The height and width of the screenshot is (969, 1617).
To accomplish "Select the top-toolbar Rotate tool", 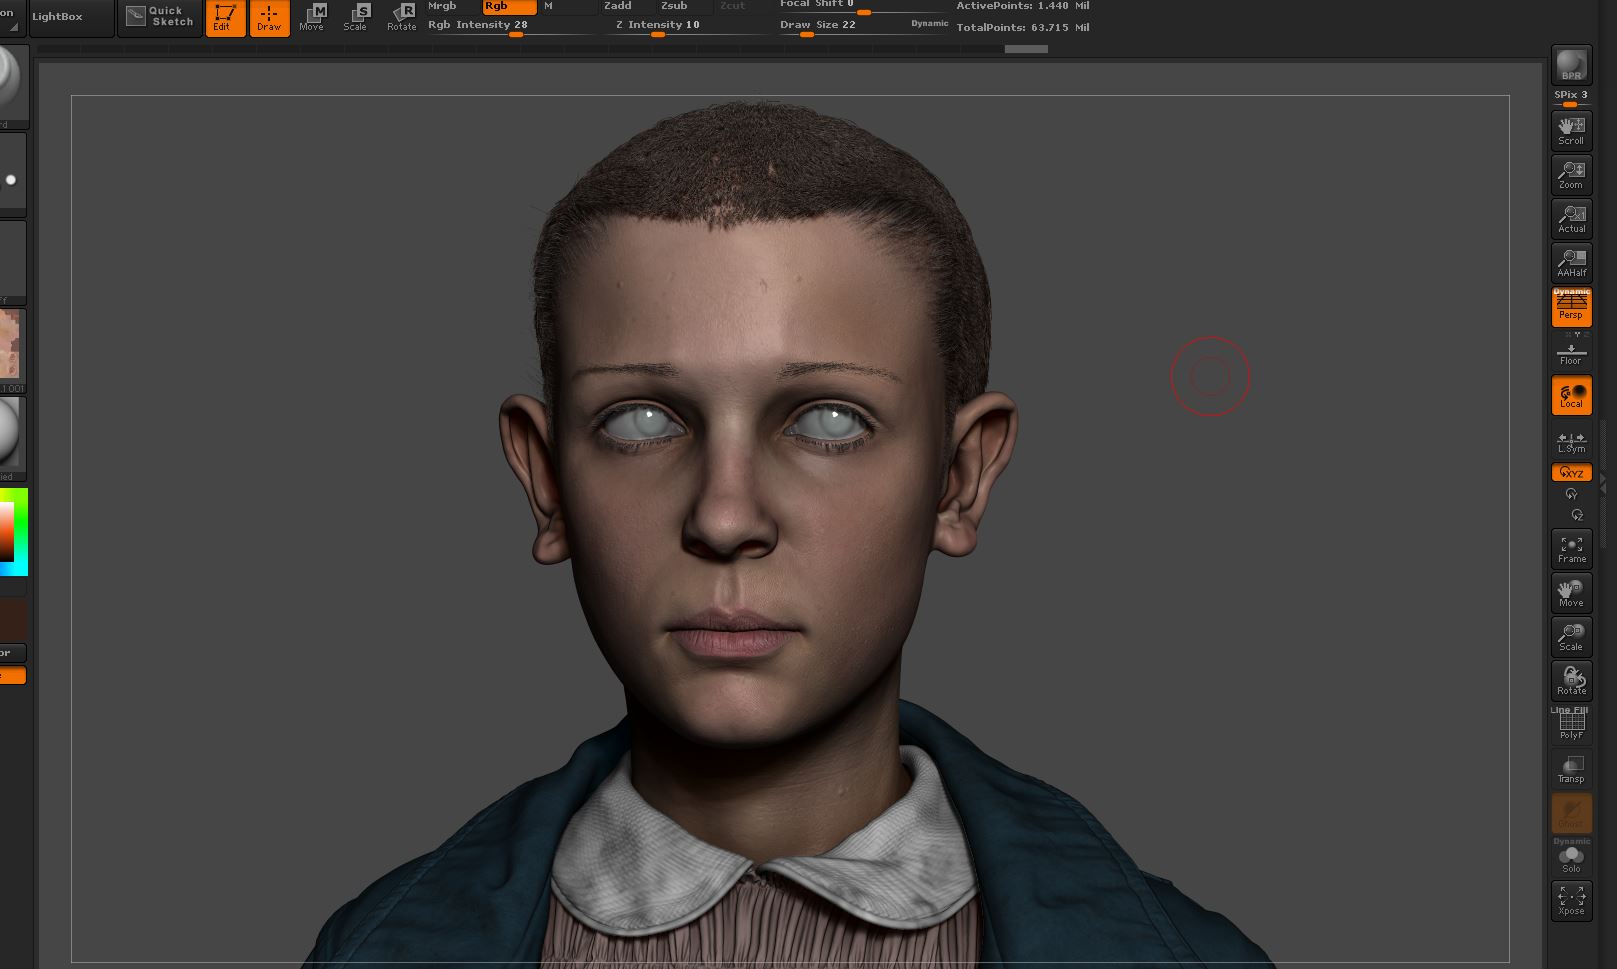I will 402,17.
